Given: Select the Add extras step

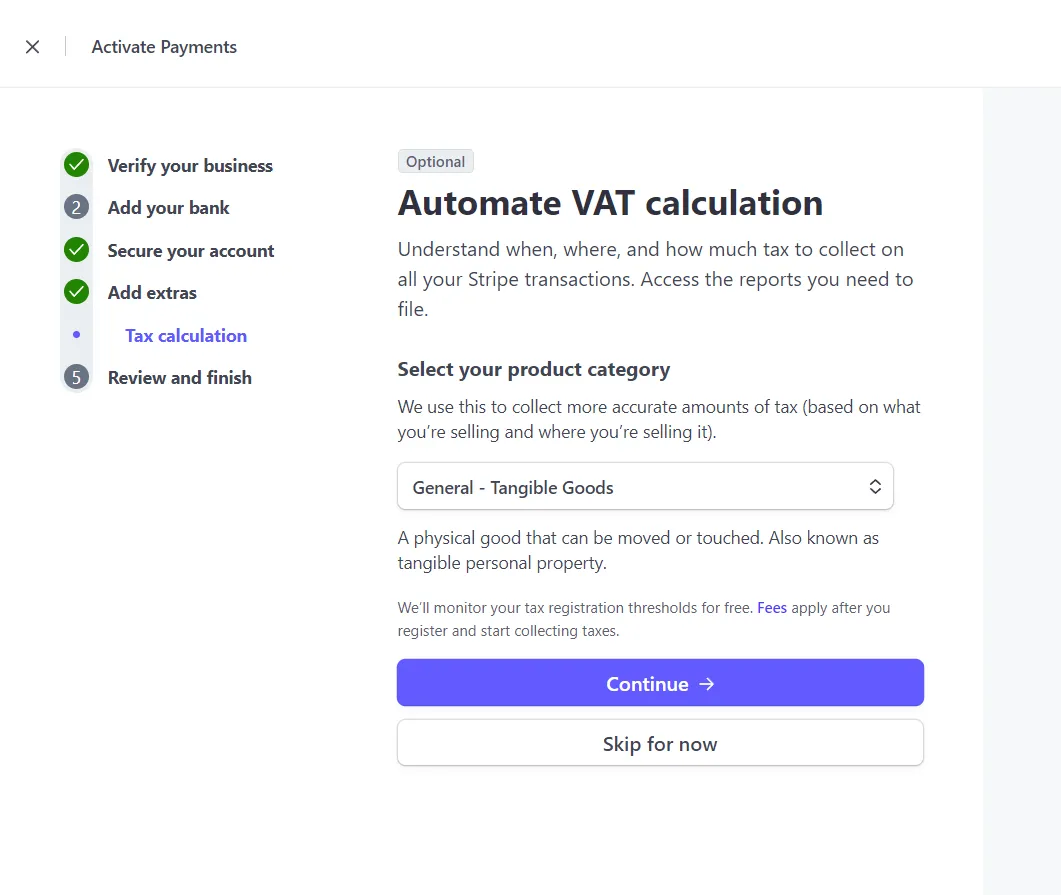Looking at the screenshot, I should pyautogui.click(x=152, y=293).
